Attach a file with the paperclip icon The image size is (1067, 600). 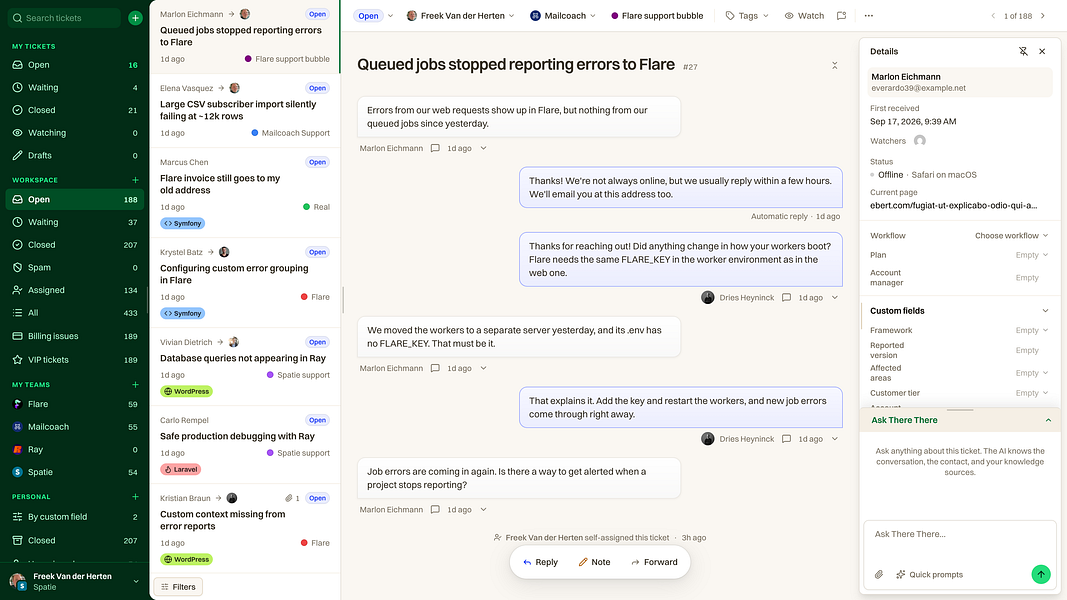[879, 575]
